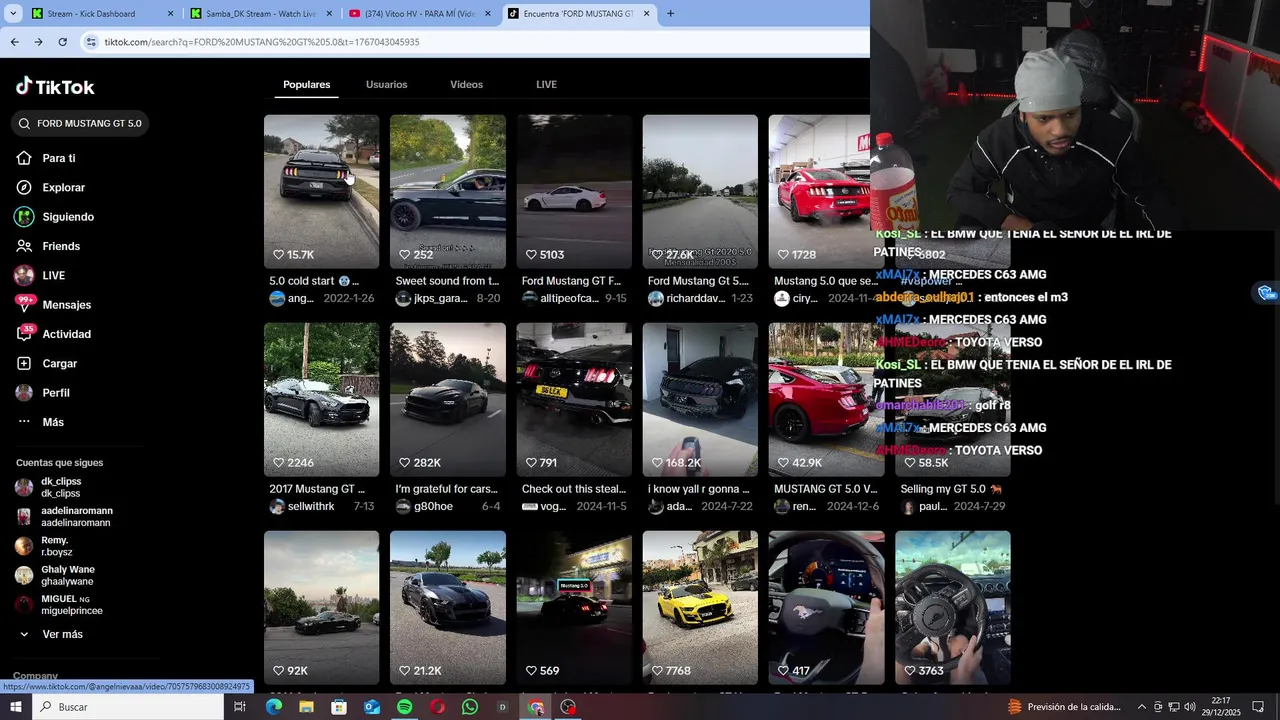
Task: Expand Ver más followed accounts
Action: 52,634
